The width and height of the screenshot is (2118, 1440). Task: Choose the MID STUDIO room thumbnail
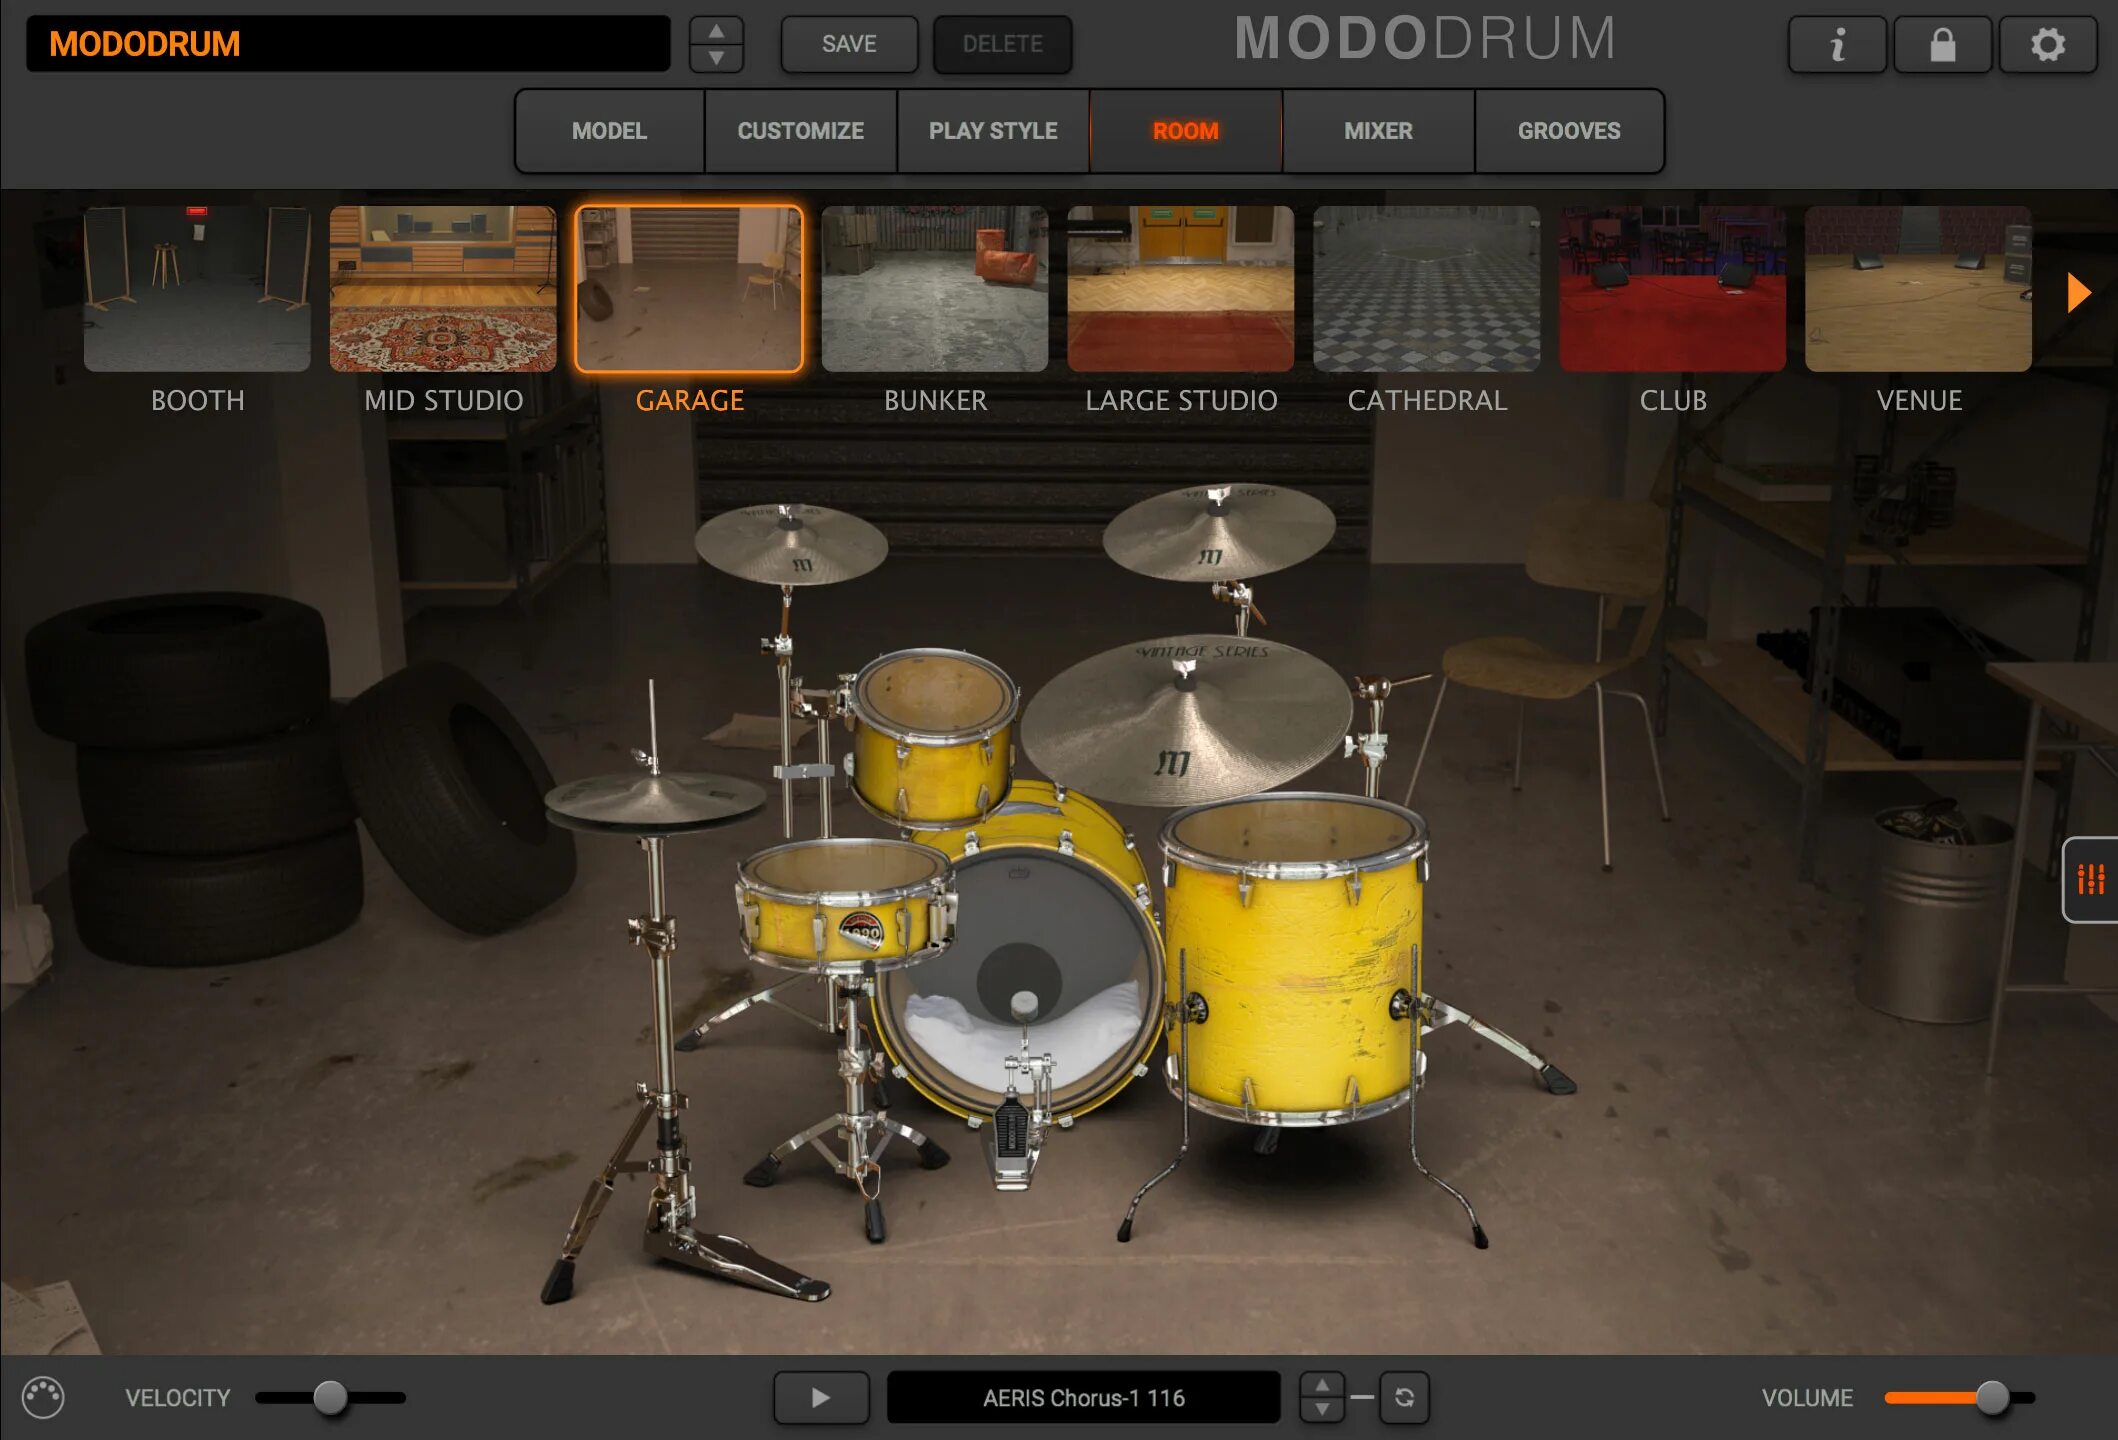pos(443,289)
